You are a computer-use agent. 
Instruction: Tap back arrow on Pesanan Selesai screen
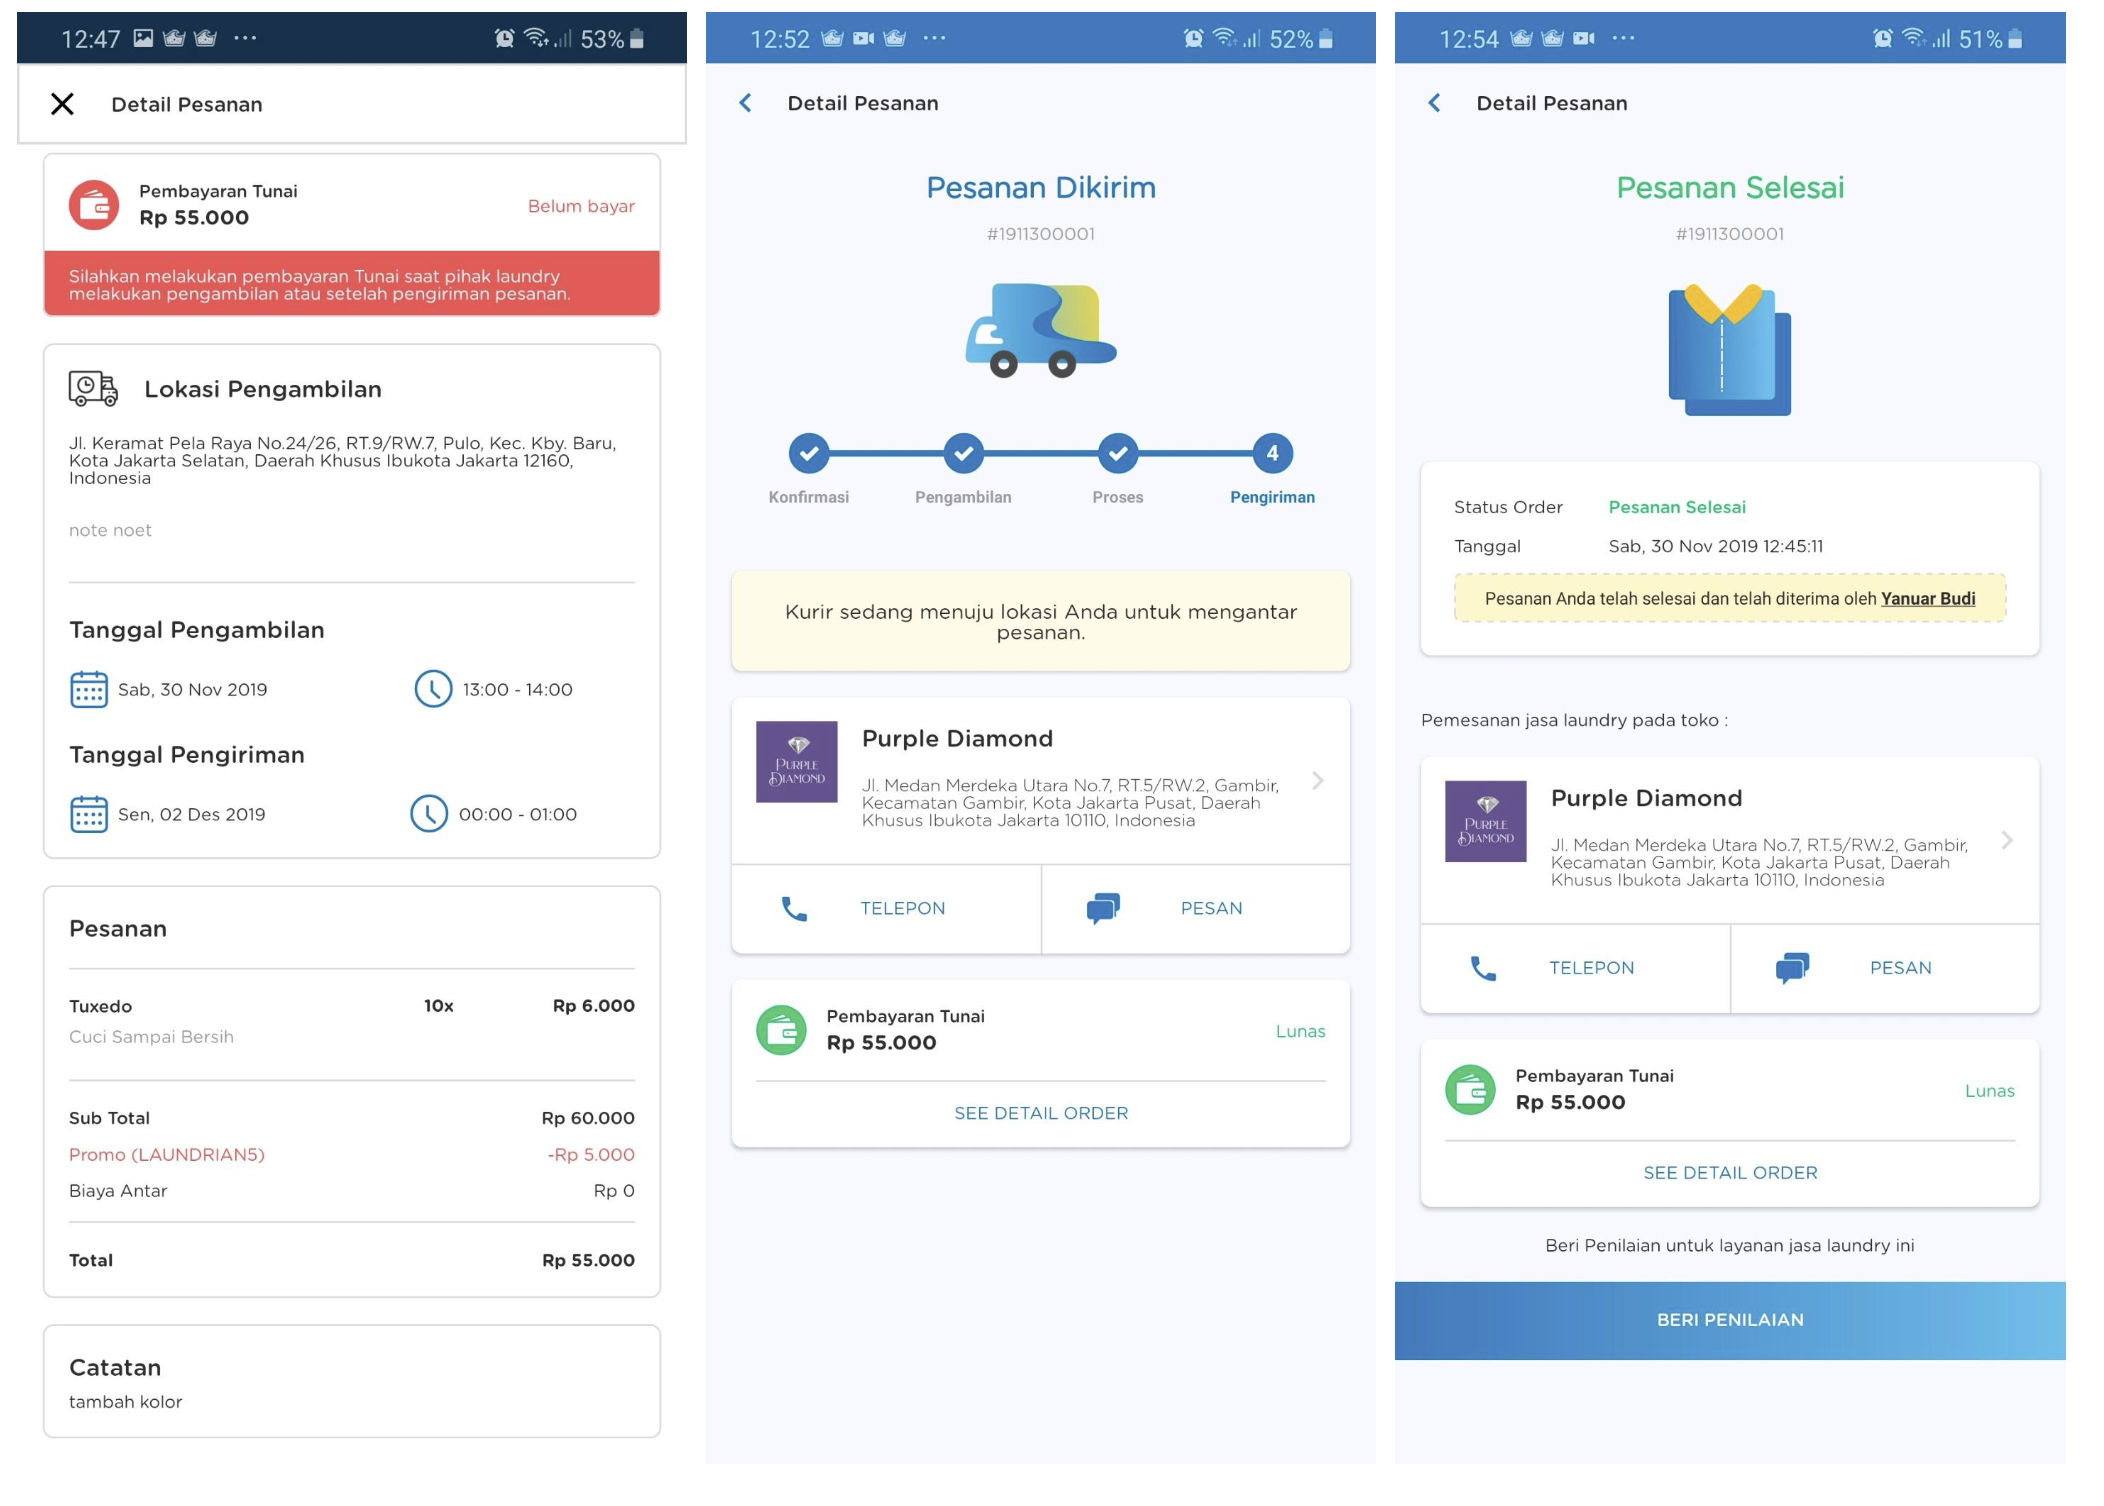click(x=1434, y=103)
